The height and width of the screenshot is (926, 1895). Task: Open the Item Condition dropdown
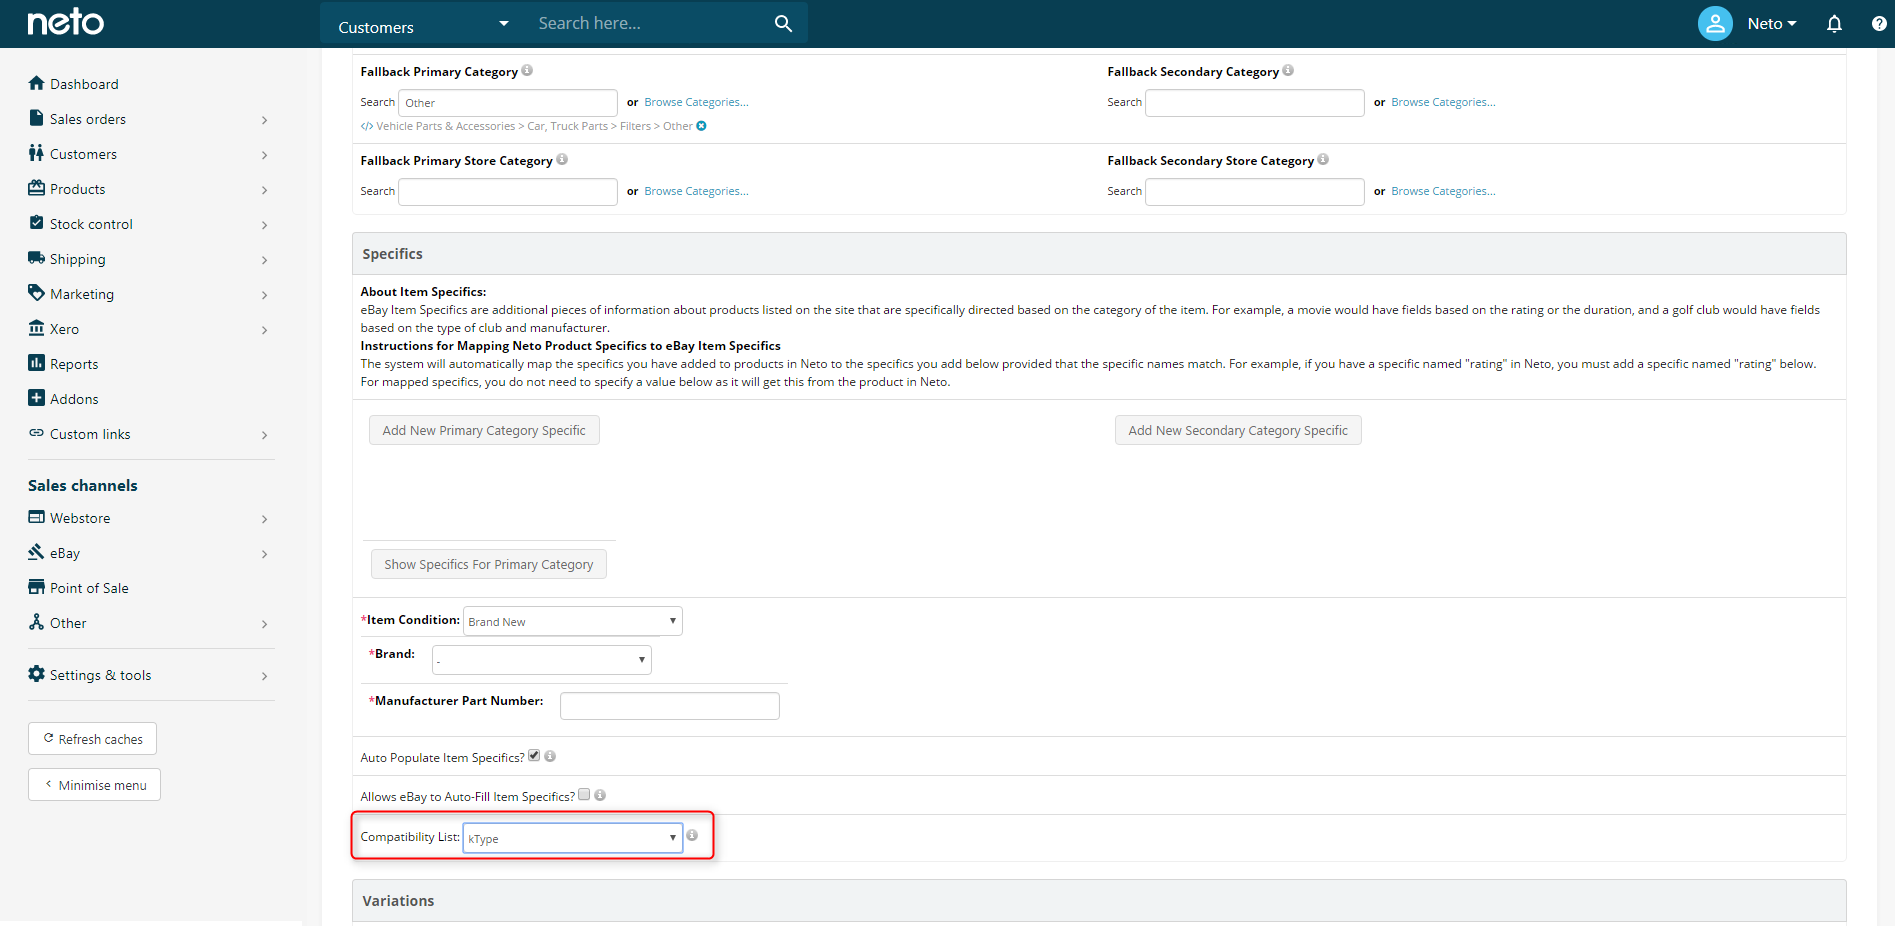coord(573,621)
